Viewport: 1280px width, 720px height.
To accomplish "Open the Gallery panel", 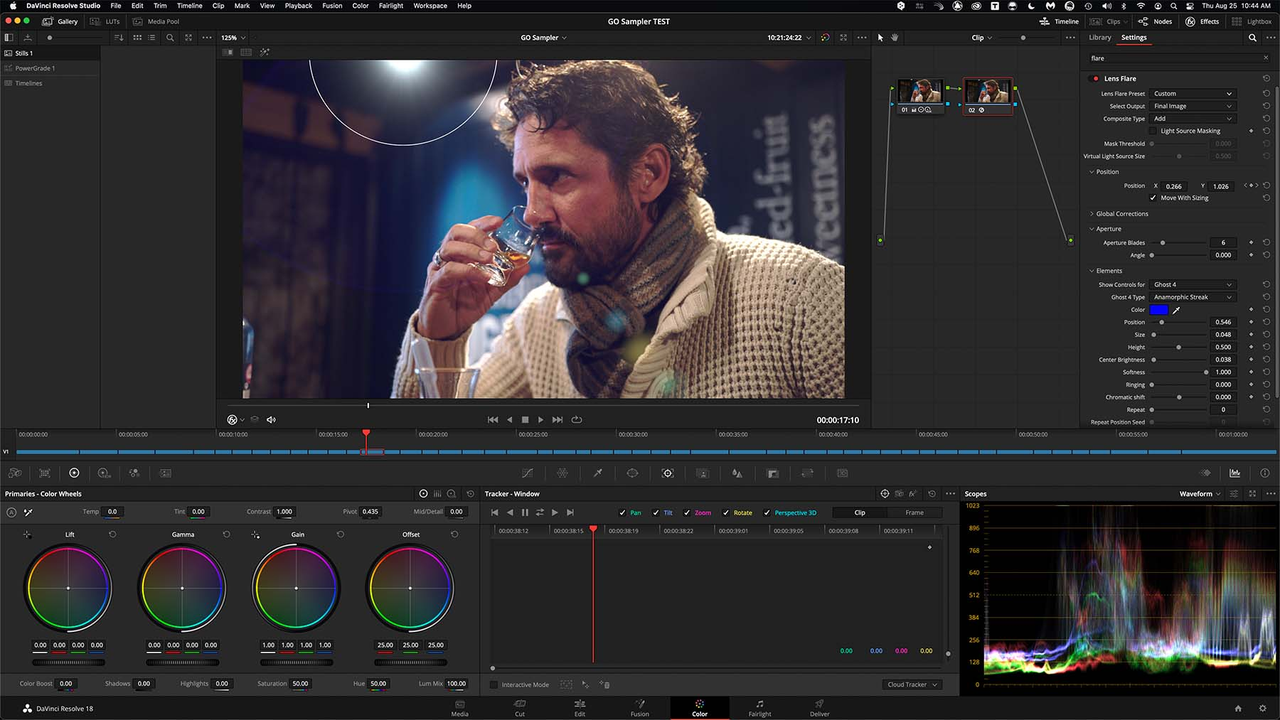I will 66,21.
